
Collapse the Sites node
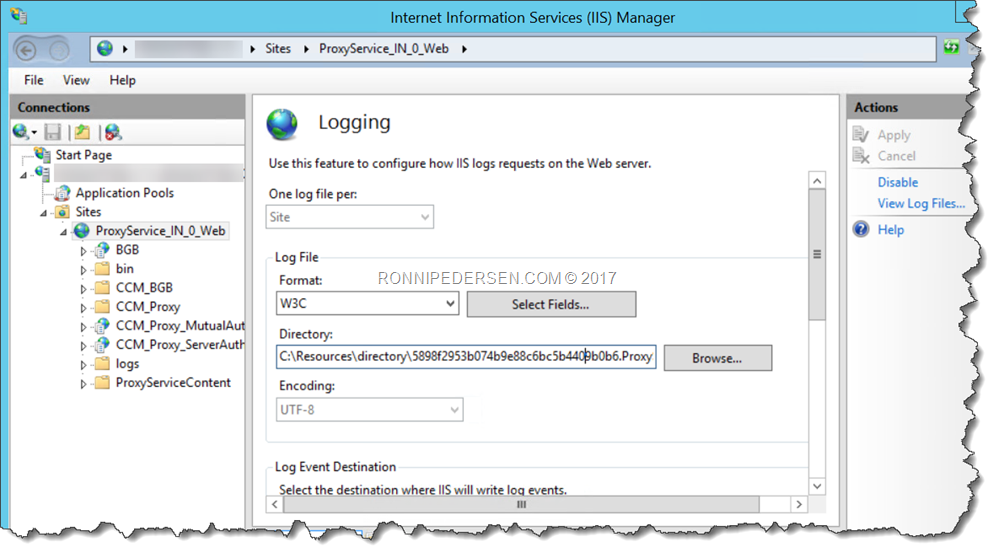tap(43, 213)
